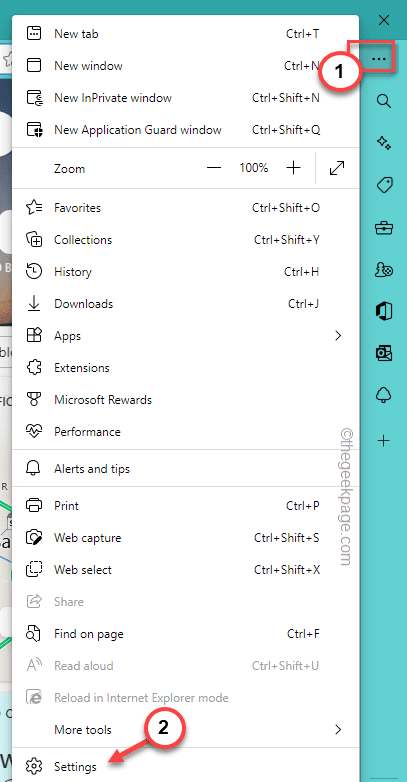Click the Ctrl+P shortcut text

(x=303, y=506)
